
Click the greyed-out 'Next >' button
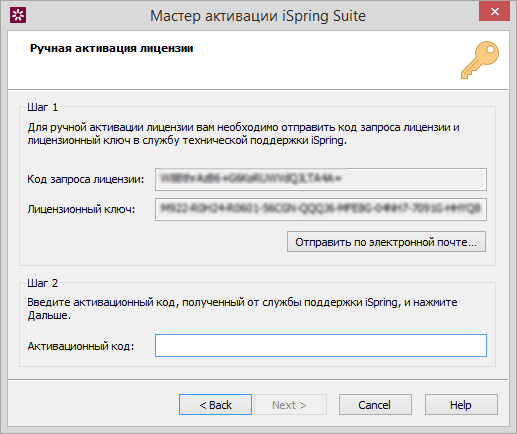[290, 405]
